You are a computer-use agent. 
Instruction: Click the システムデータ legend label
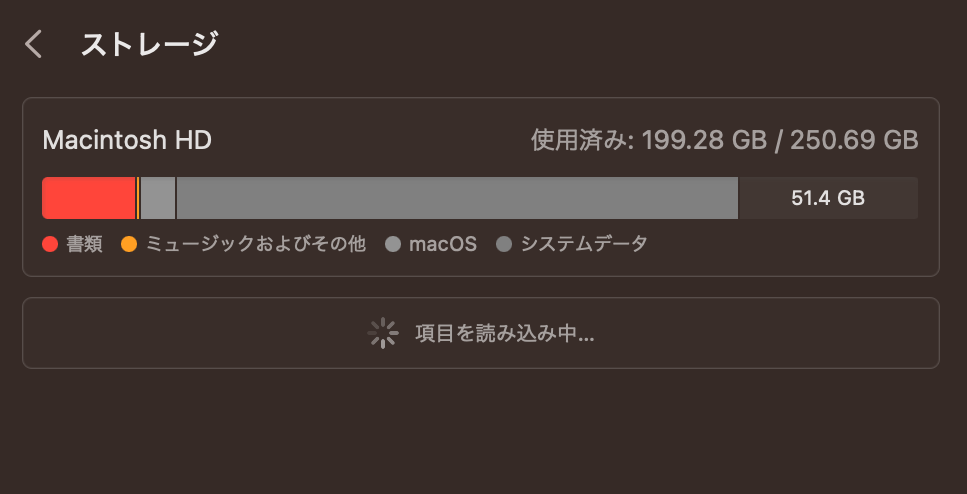point(584,244)
